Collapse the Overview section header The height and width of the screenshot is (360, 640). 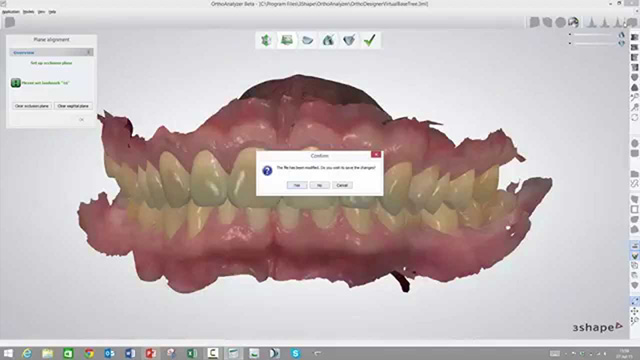tap(51, 52)
